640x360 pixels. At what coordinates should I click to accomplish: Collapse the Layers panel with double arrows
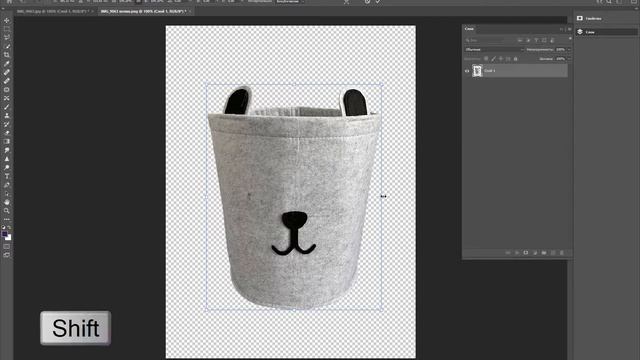(x=562, y=29)
